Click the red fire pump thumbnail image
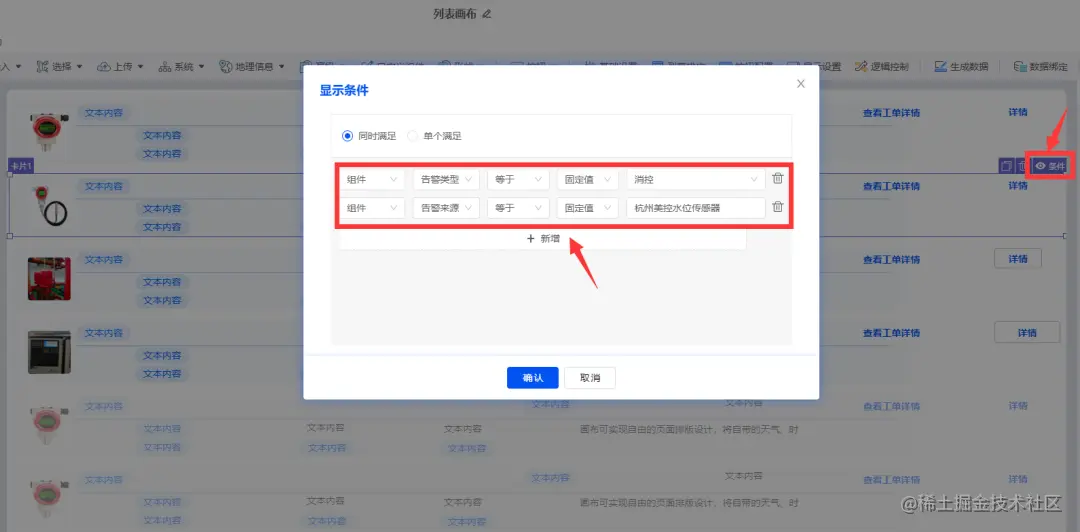Screen dimensions: 1080x532 tap(49, 278)
